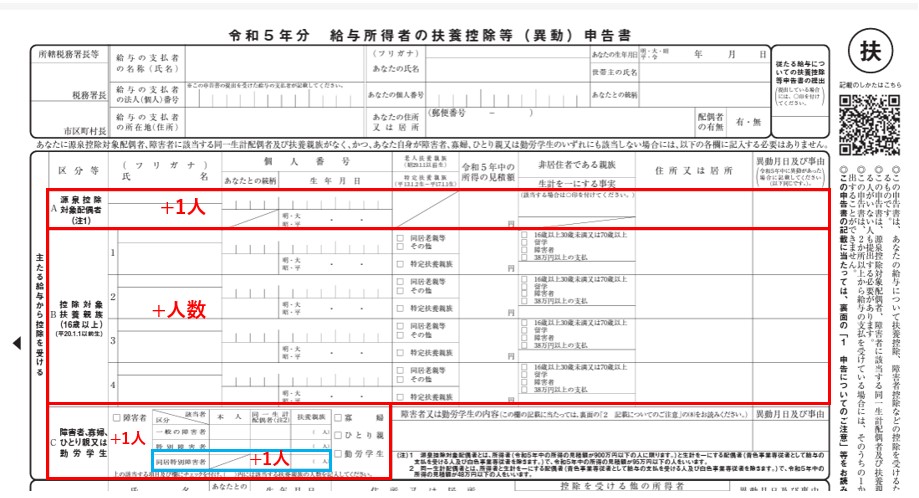Click the 令和5年中の所得の見積額 column header

click(x=488, y=172)
